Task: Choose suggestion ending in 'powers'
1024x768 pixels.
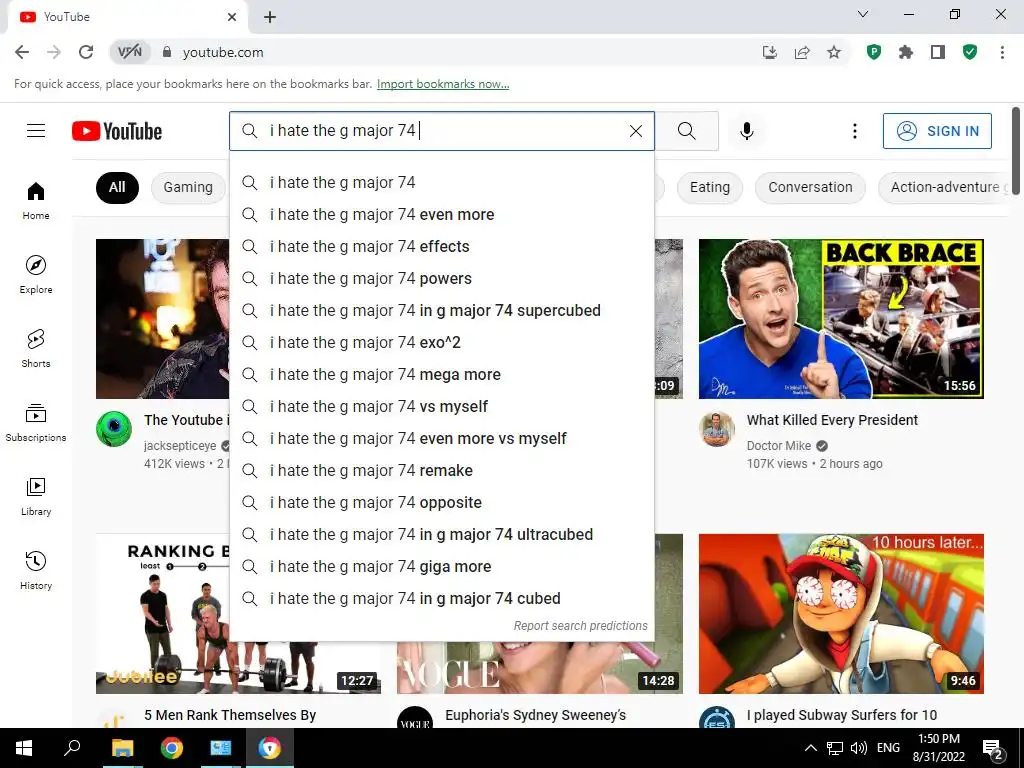Action: coord(442,279)
